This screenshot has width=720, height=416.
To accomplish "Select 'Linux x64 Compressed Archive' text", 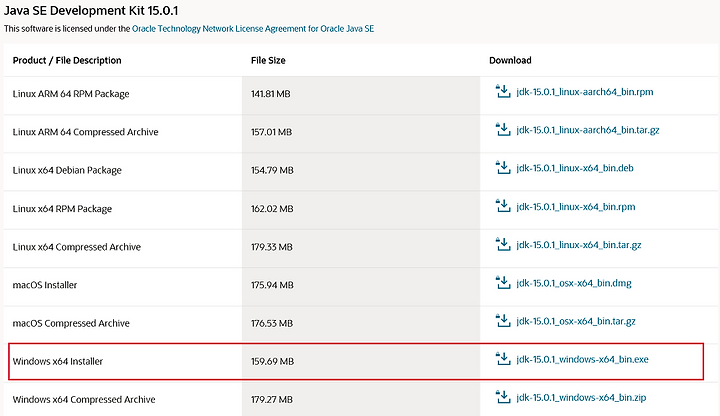I will pyautogui.click(x=77, y=247).
